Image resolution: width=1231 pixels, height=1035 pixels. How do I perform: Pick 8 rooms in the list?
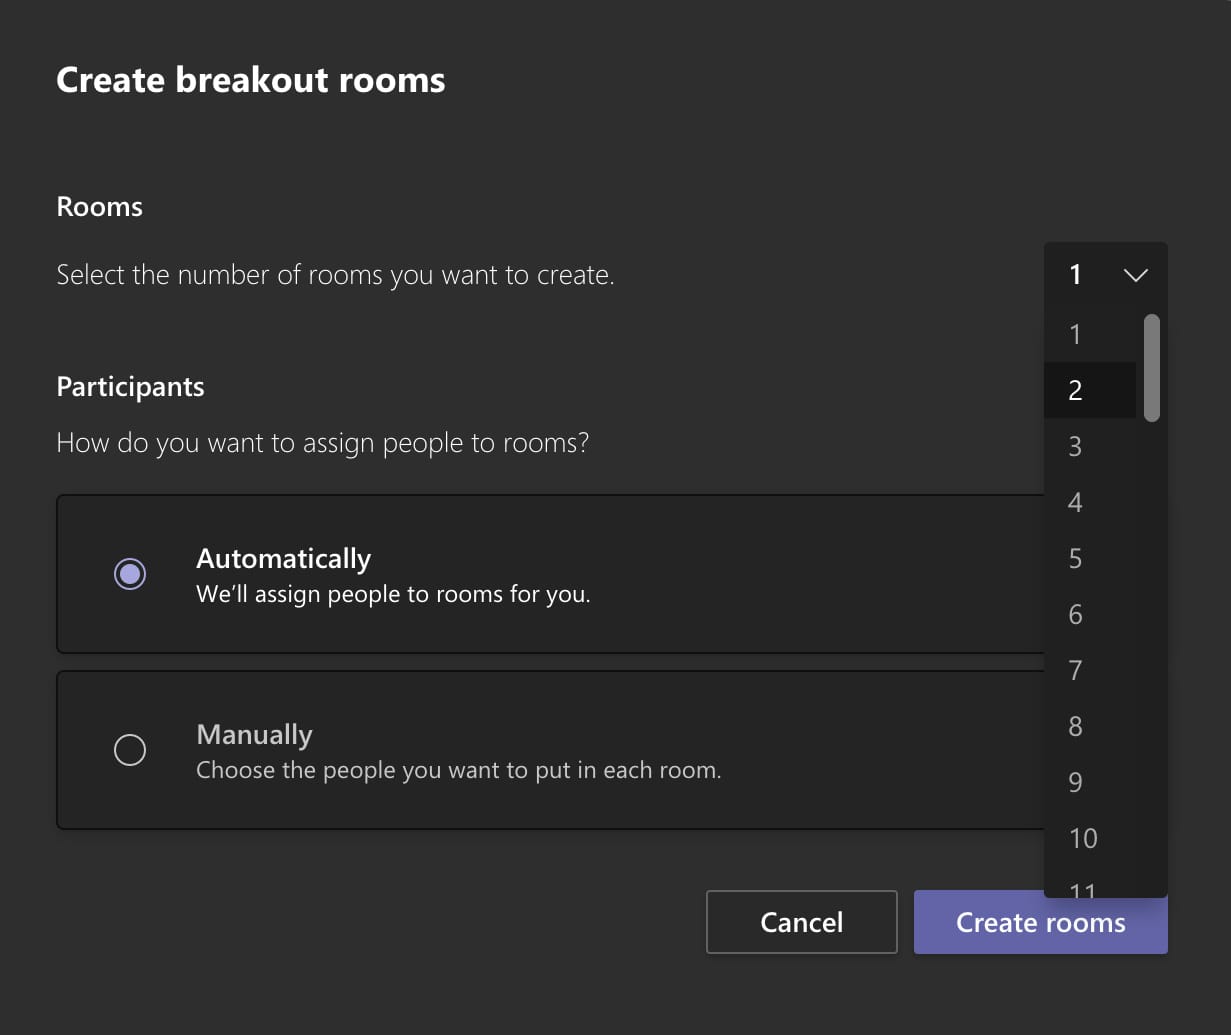pyautogui.click(x=1076, y=726)
